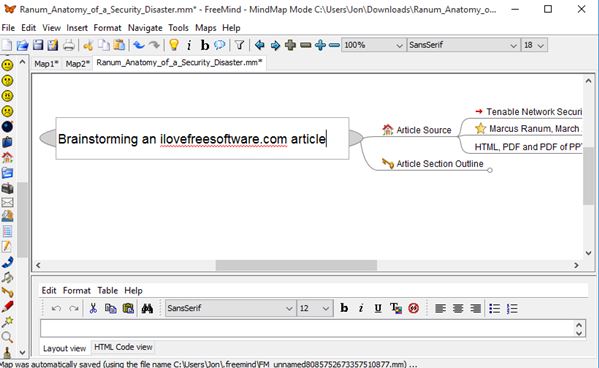
Task: Click the main toolbar Paste icon
Action: (120, 45)
